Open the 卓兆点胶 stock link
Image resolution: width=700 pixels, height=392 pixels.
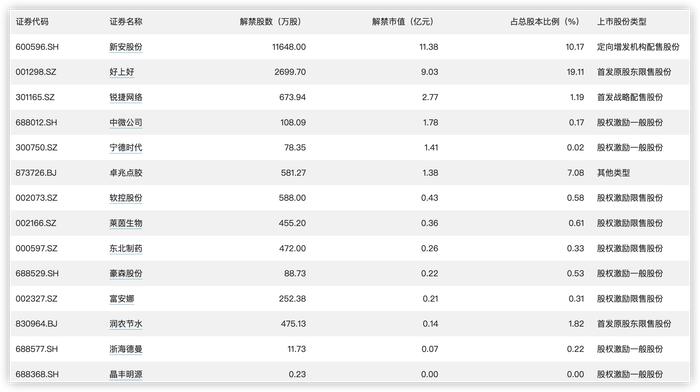point(126,173)
